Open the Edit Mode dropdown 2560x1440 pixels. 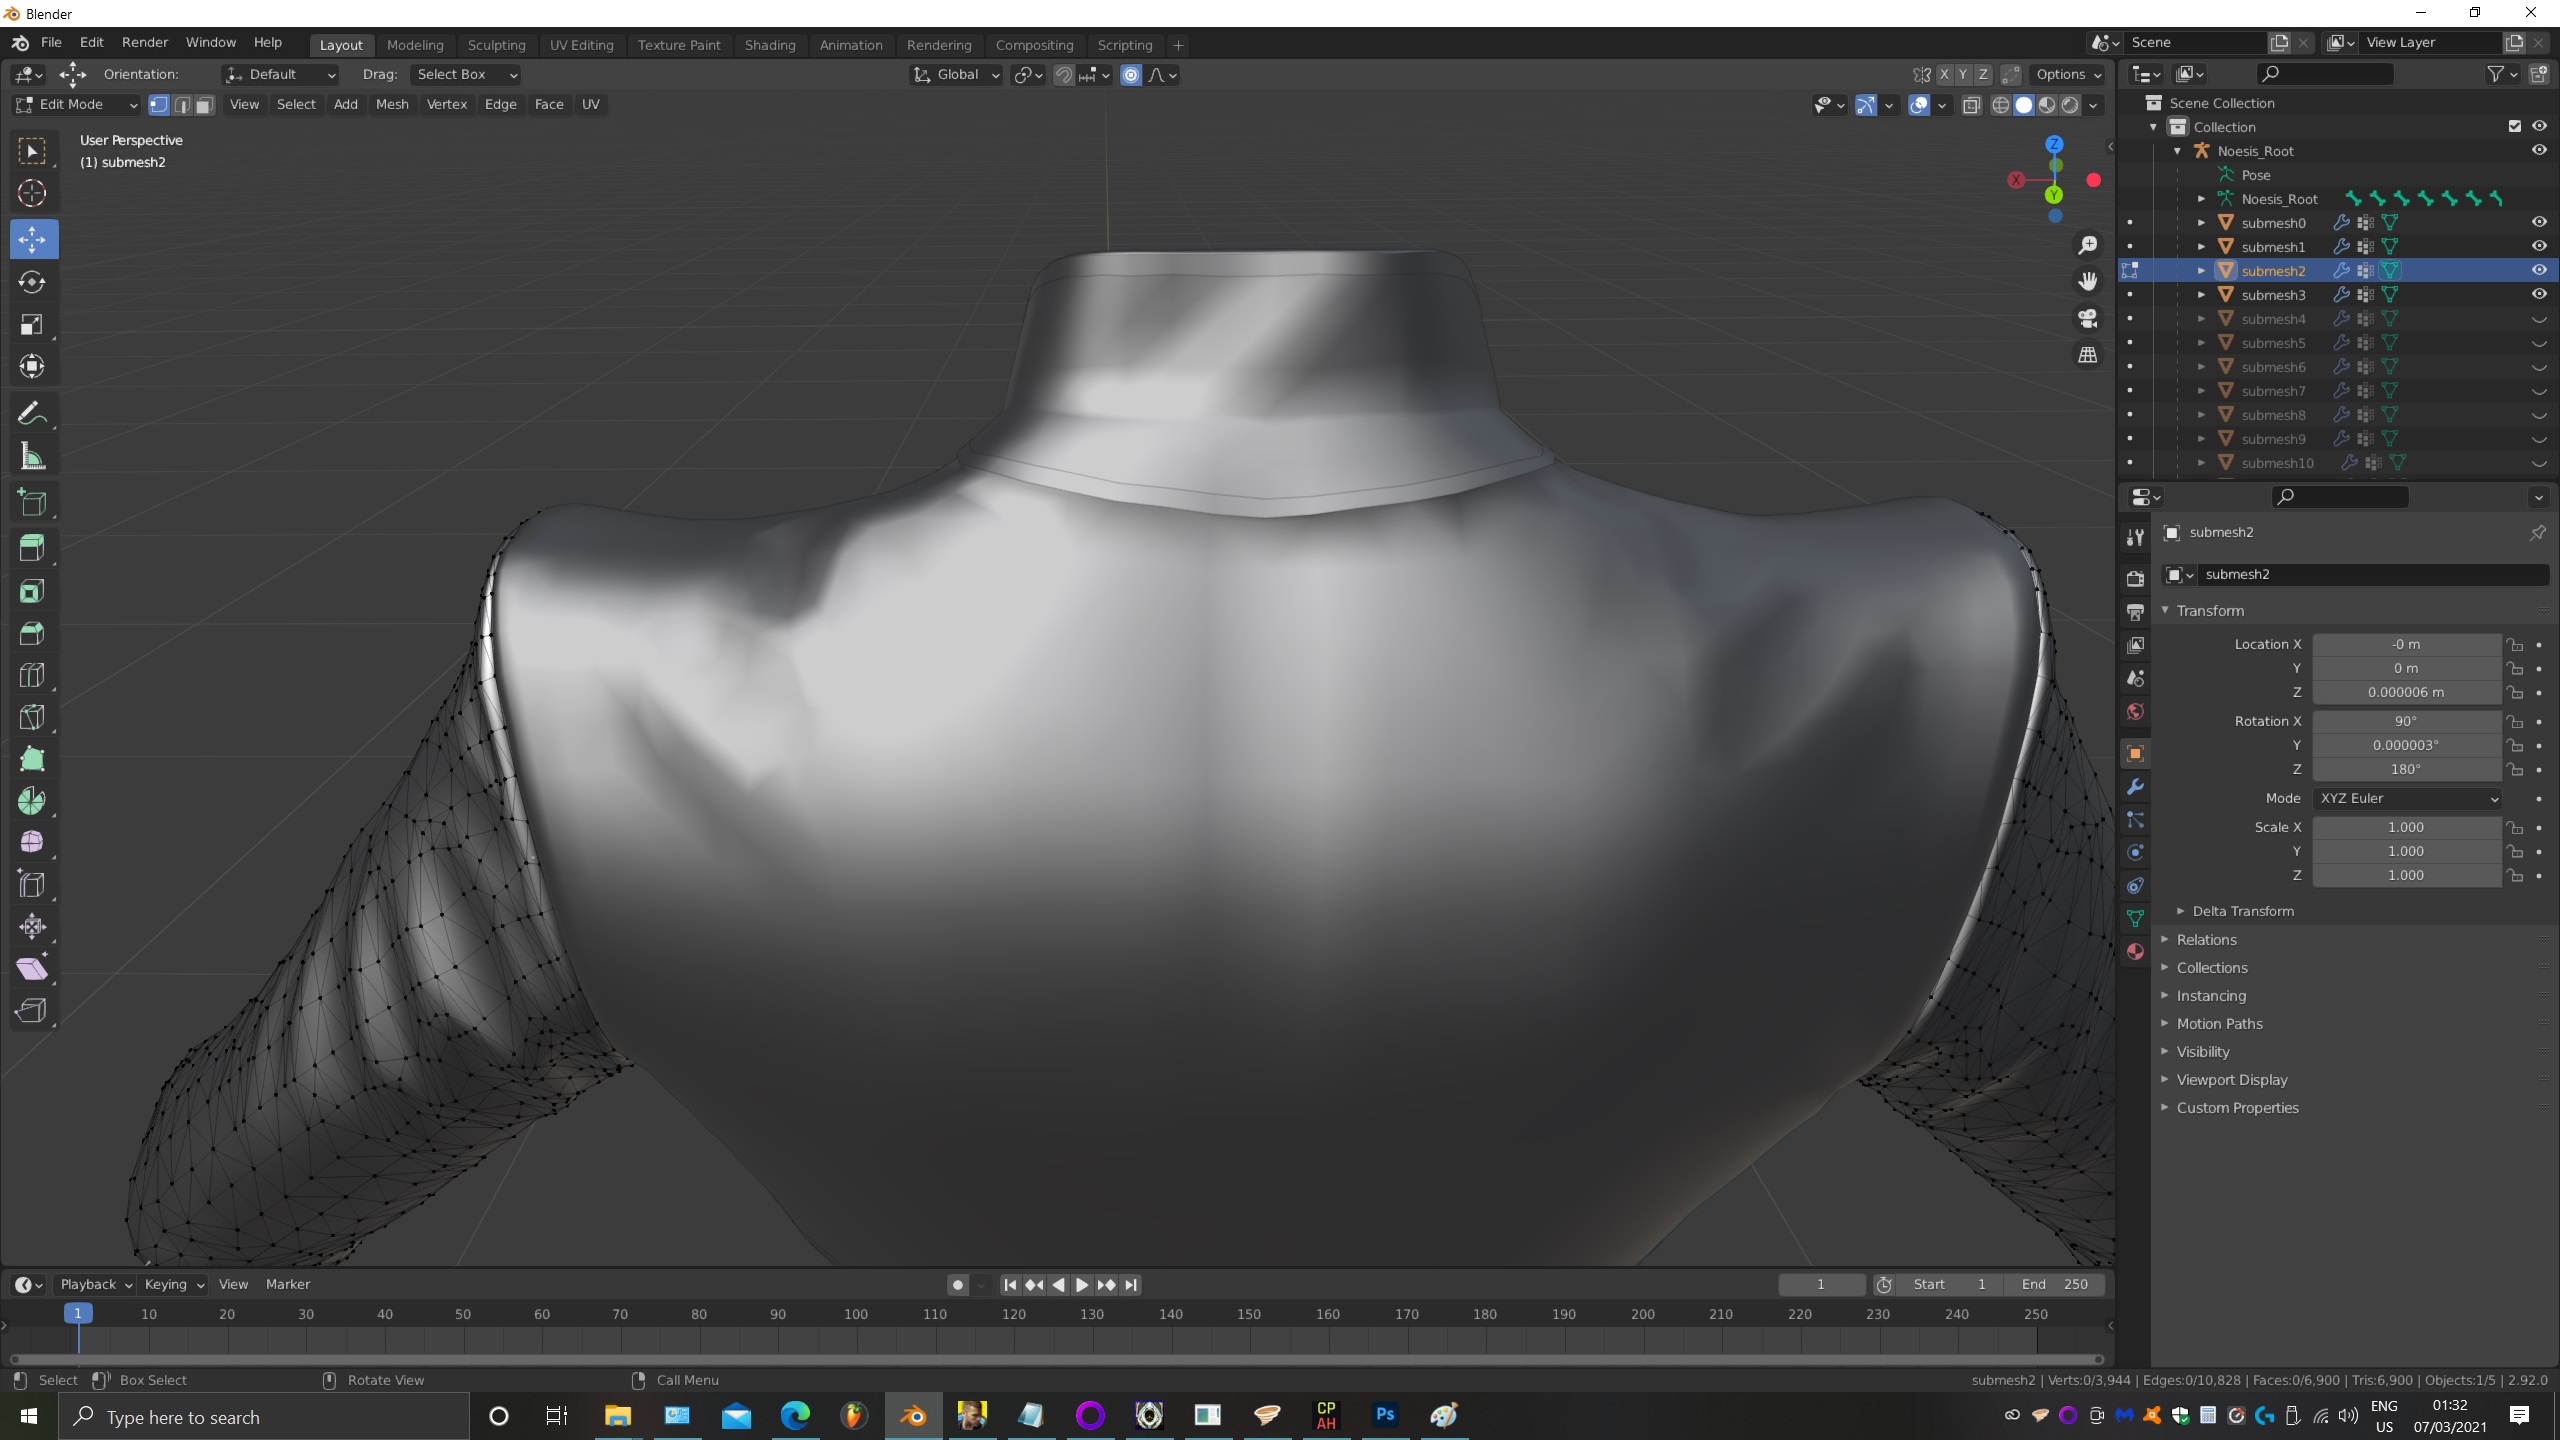point(76,105)
